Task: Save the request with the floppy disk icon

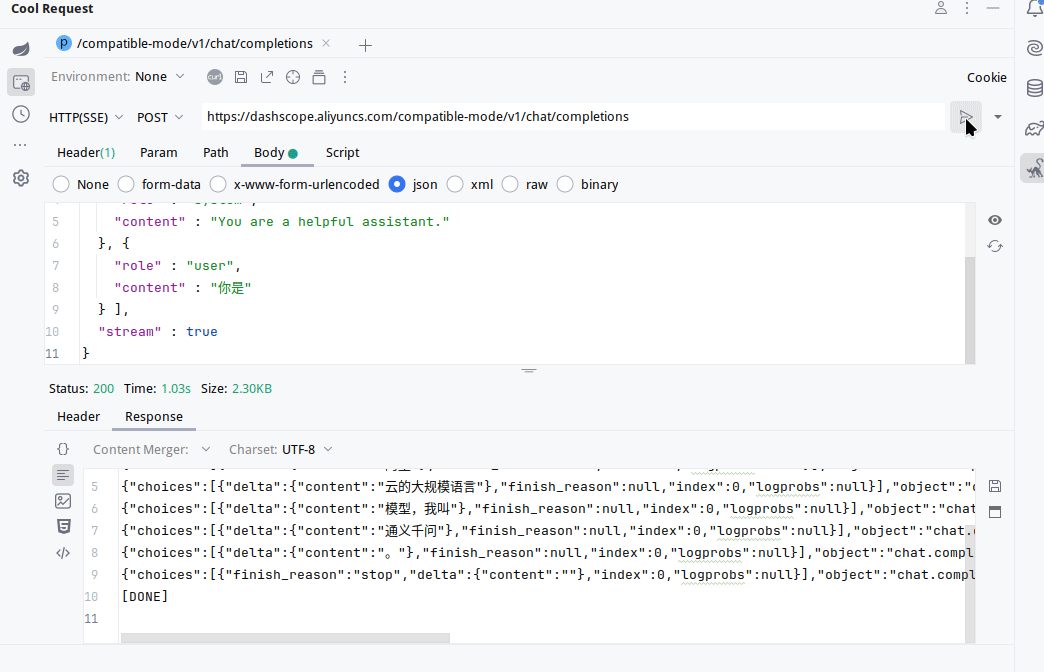Action: tap(241, 77)
